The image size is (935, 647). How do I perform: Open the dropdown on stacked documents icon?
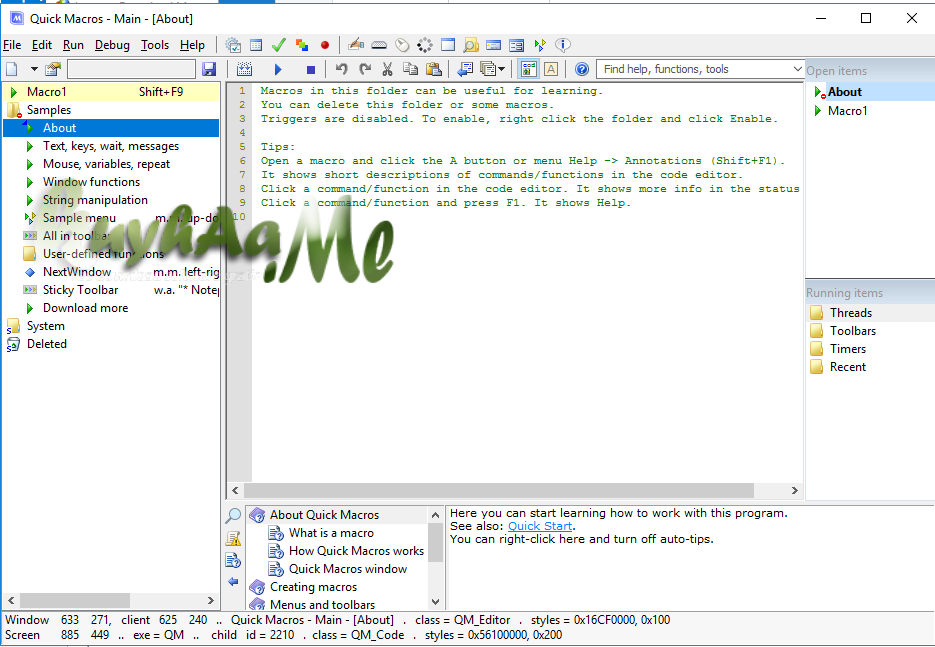tap(501, 69)
